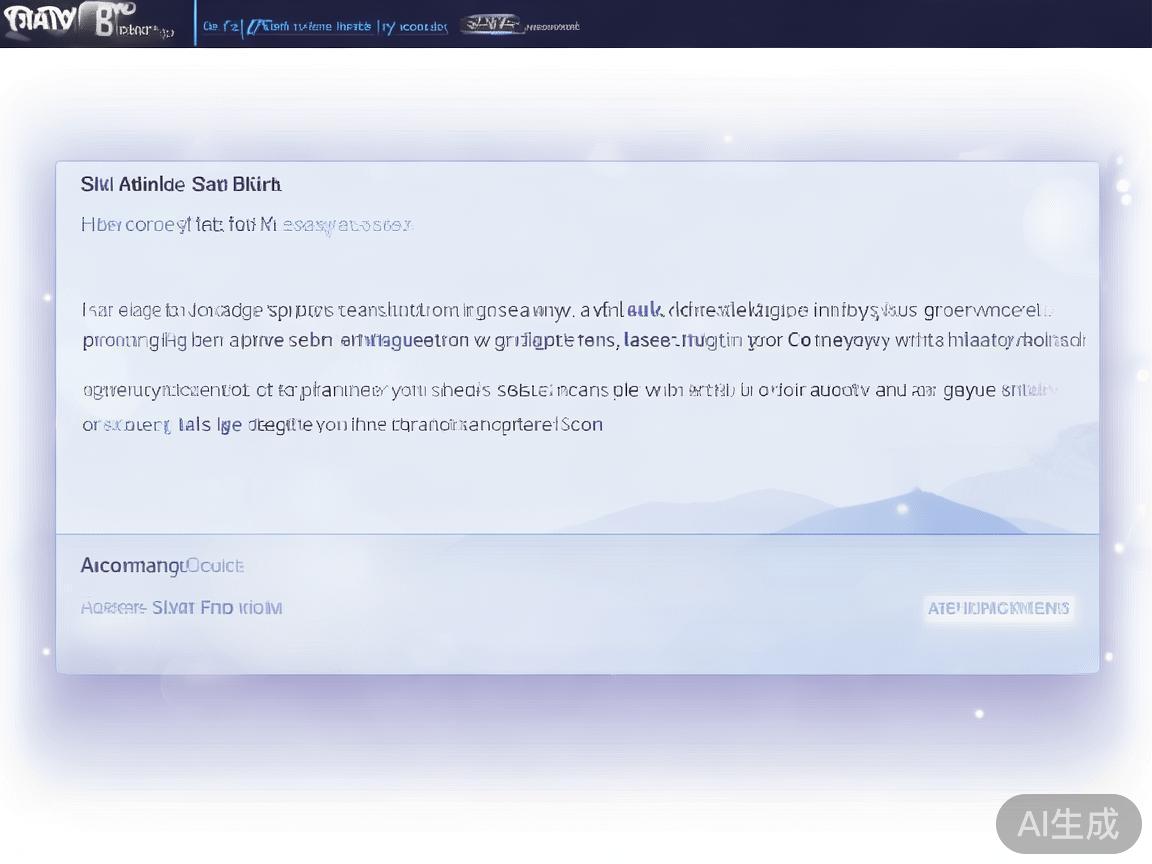Click the subtitle line below card title
1152x864 pixels.
pyautogui.click(x=246, y=225)
